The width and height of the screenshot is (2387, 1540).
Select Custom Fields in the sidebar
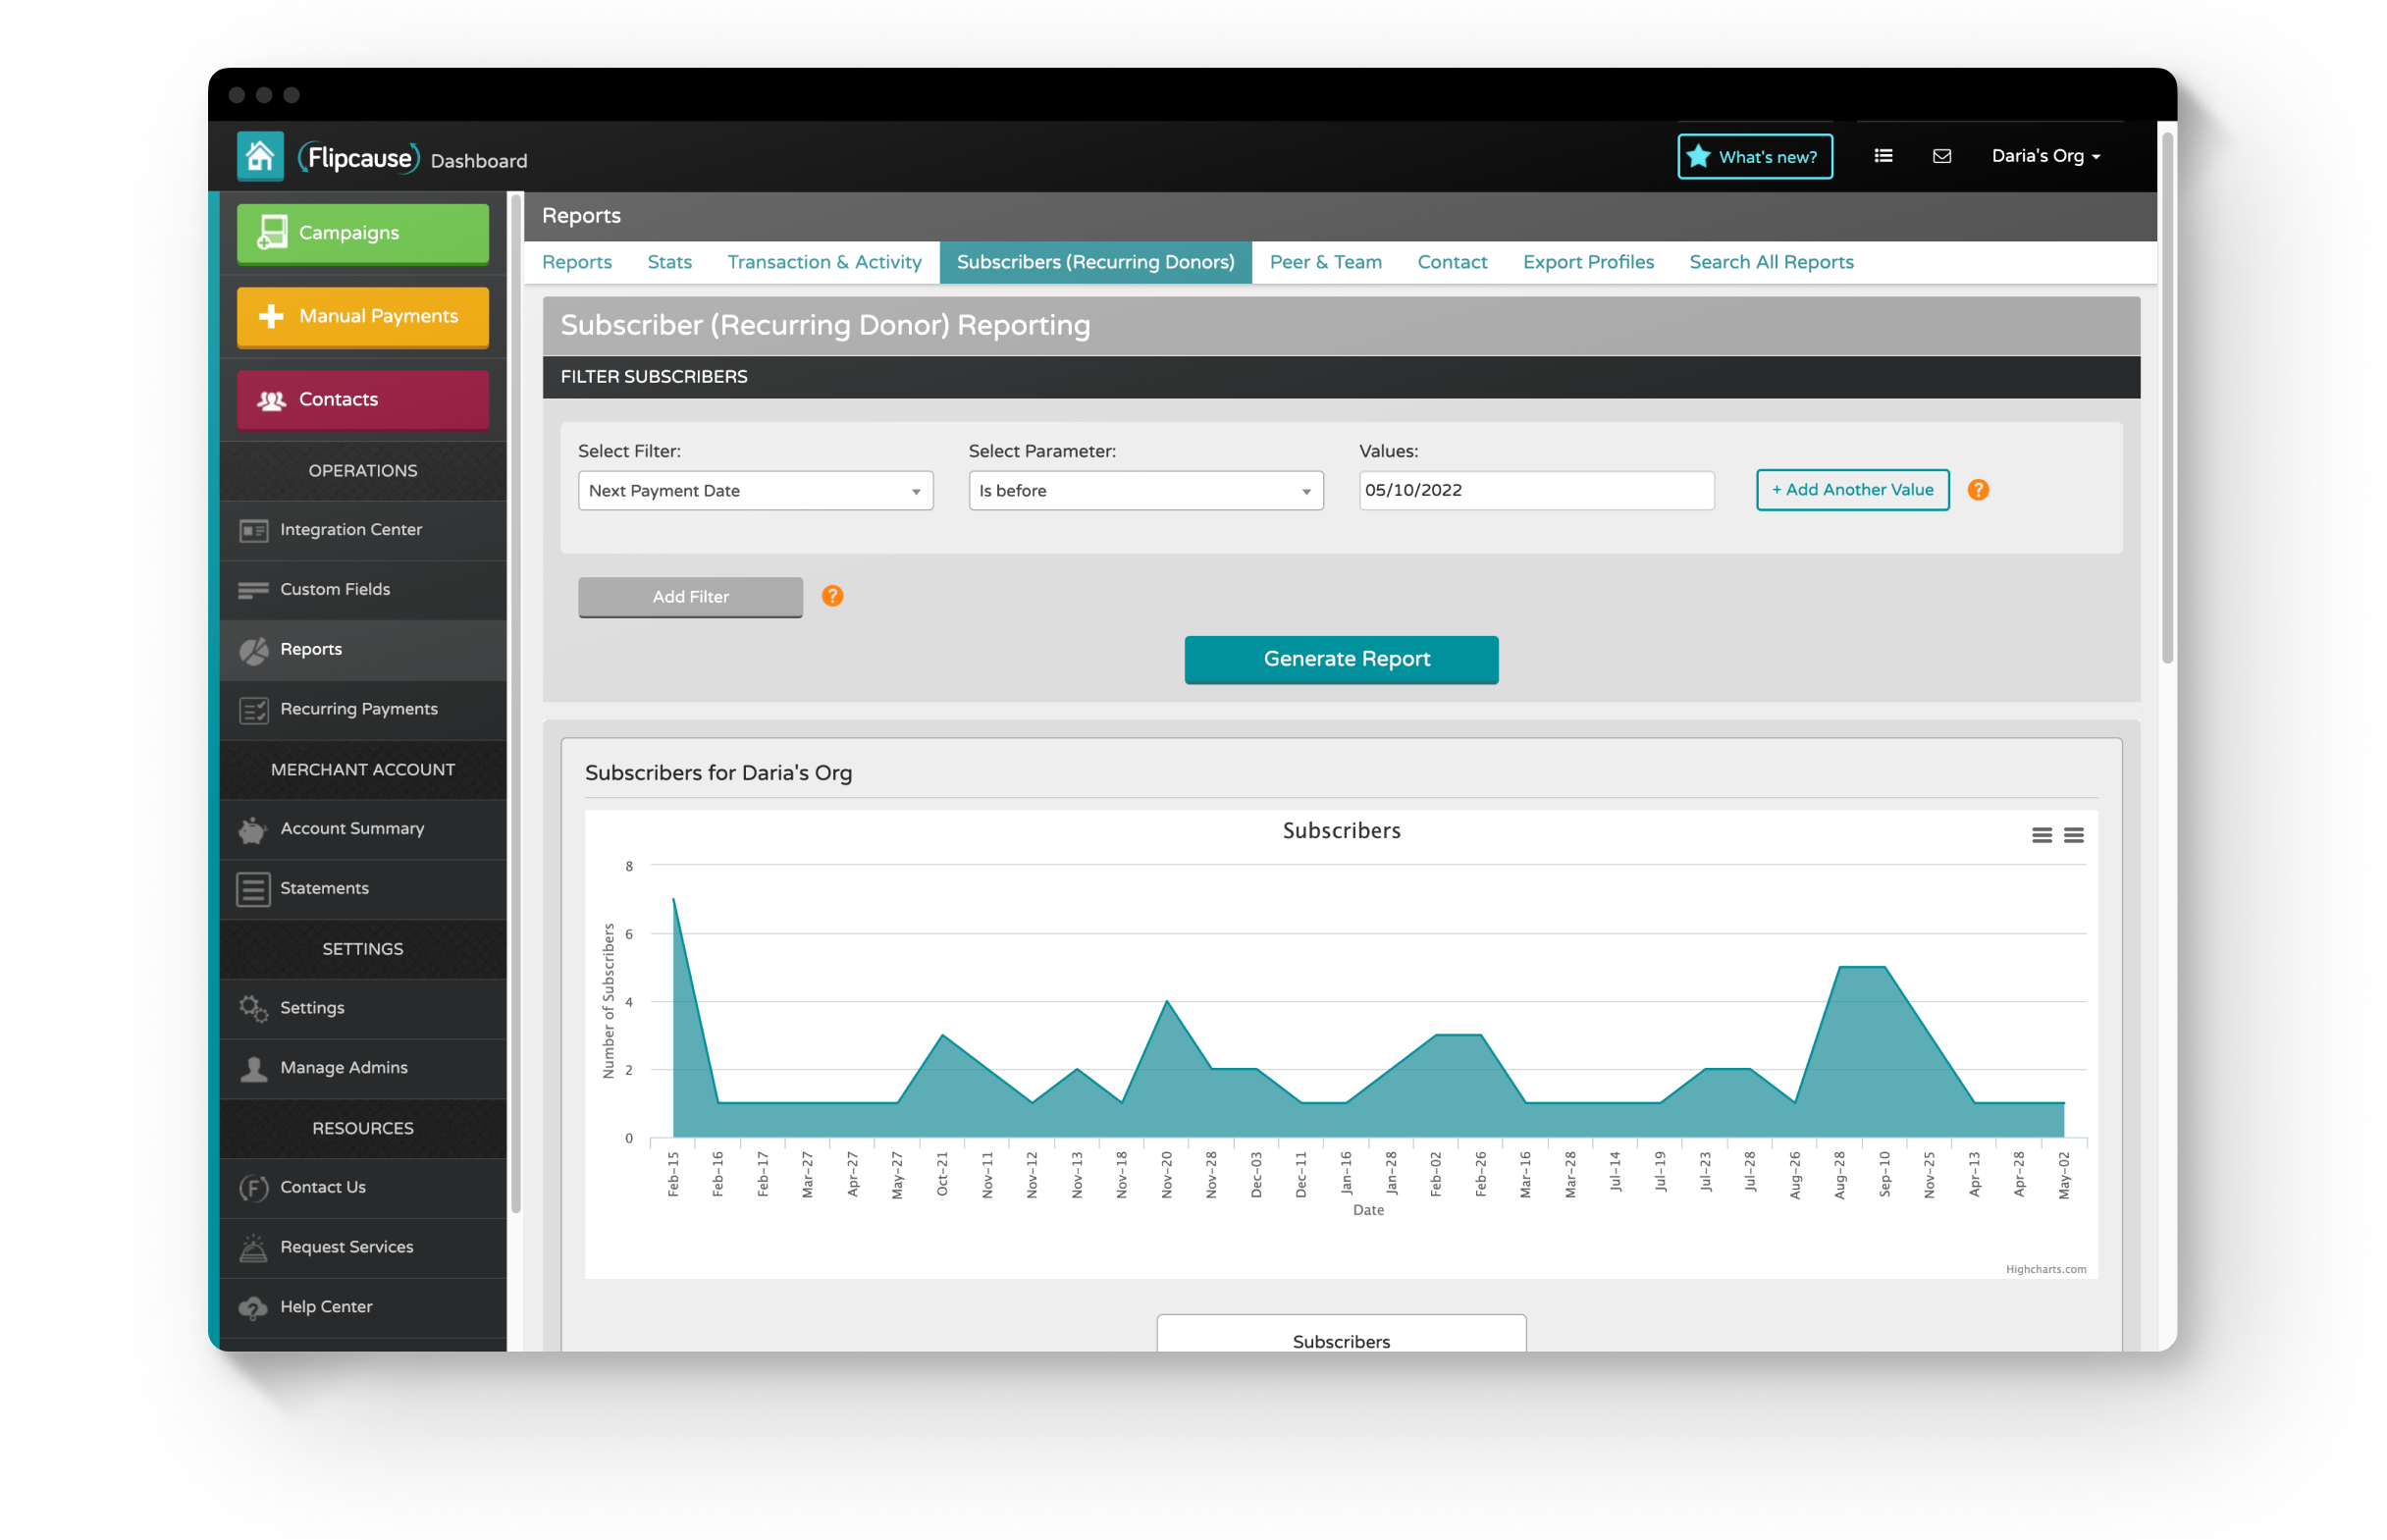click(335, 589)
